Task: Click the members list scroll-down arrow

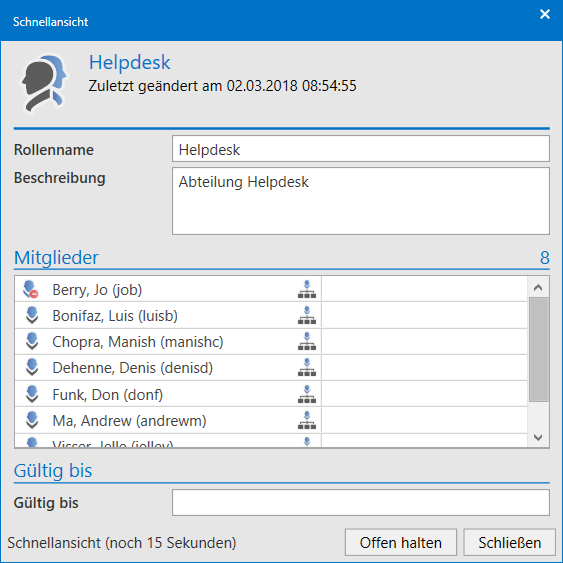Action: (538, 437)
